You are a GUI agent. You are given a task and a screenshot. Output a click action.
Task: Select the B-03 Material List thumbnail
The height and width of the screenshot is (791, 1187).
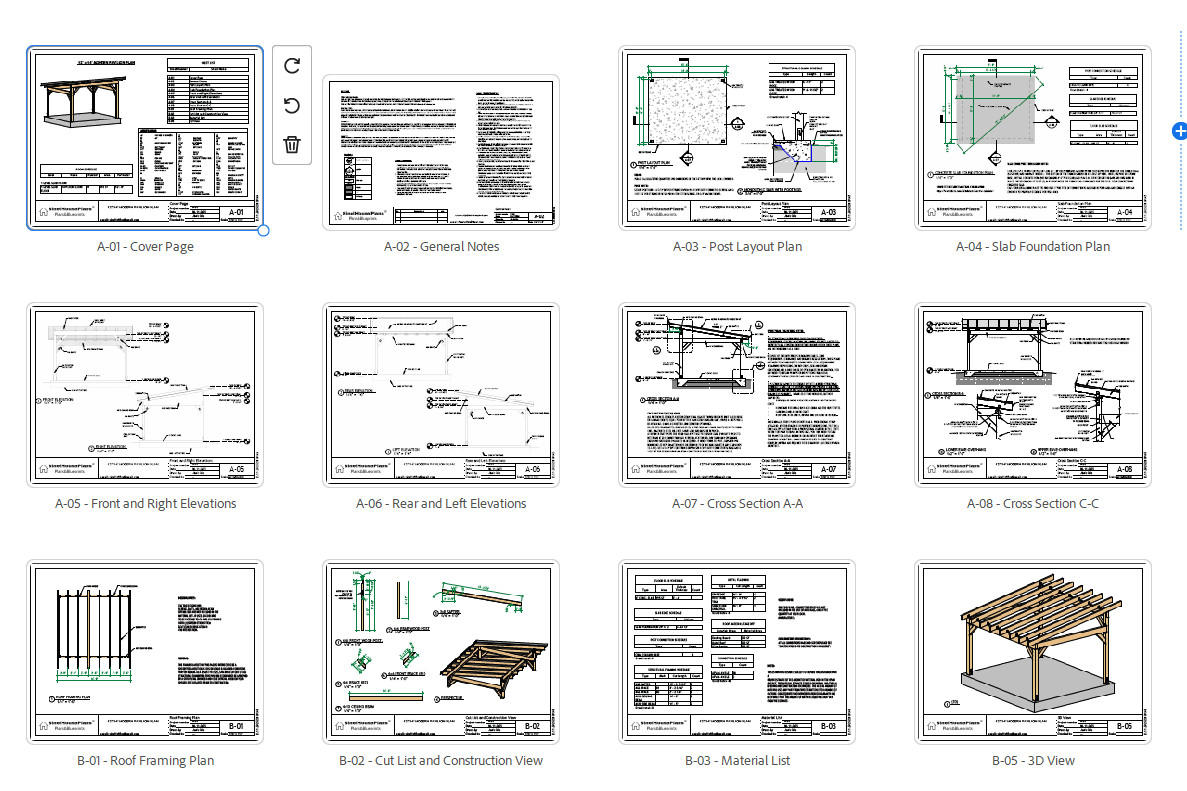(737, 652)
